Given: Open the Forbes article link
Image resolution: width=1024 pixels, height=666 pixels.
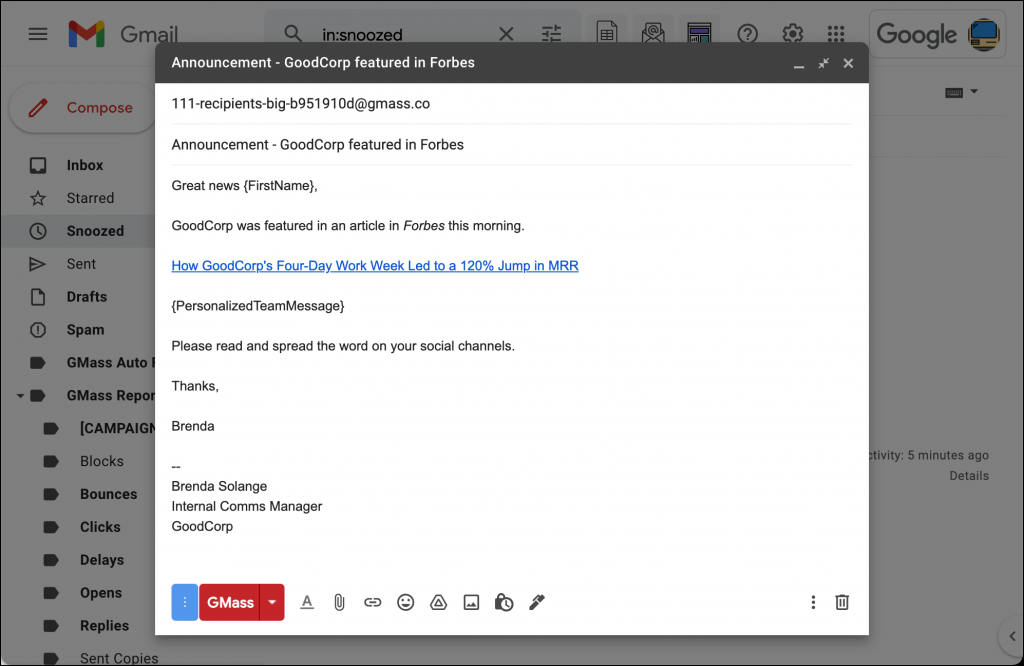Looking at the screenshot, I should (375, 265).
